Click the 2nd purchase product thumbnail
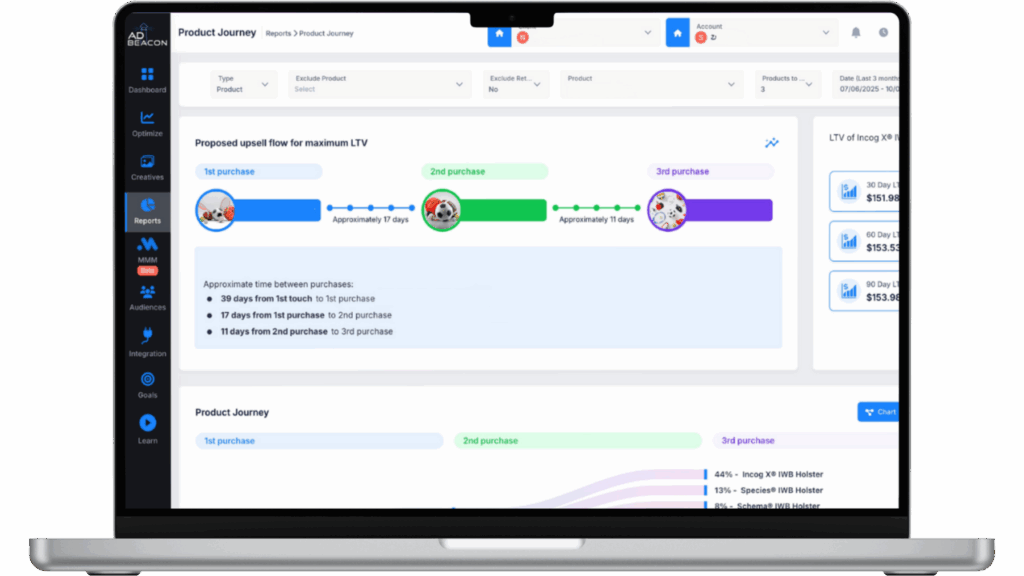This screenshot has width=1024, height=576. [x=441, y=210]
